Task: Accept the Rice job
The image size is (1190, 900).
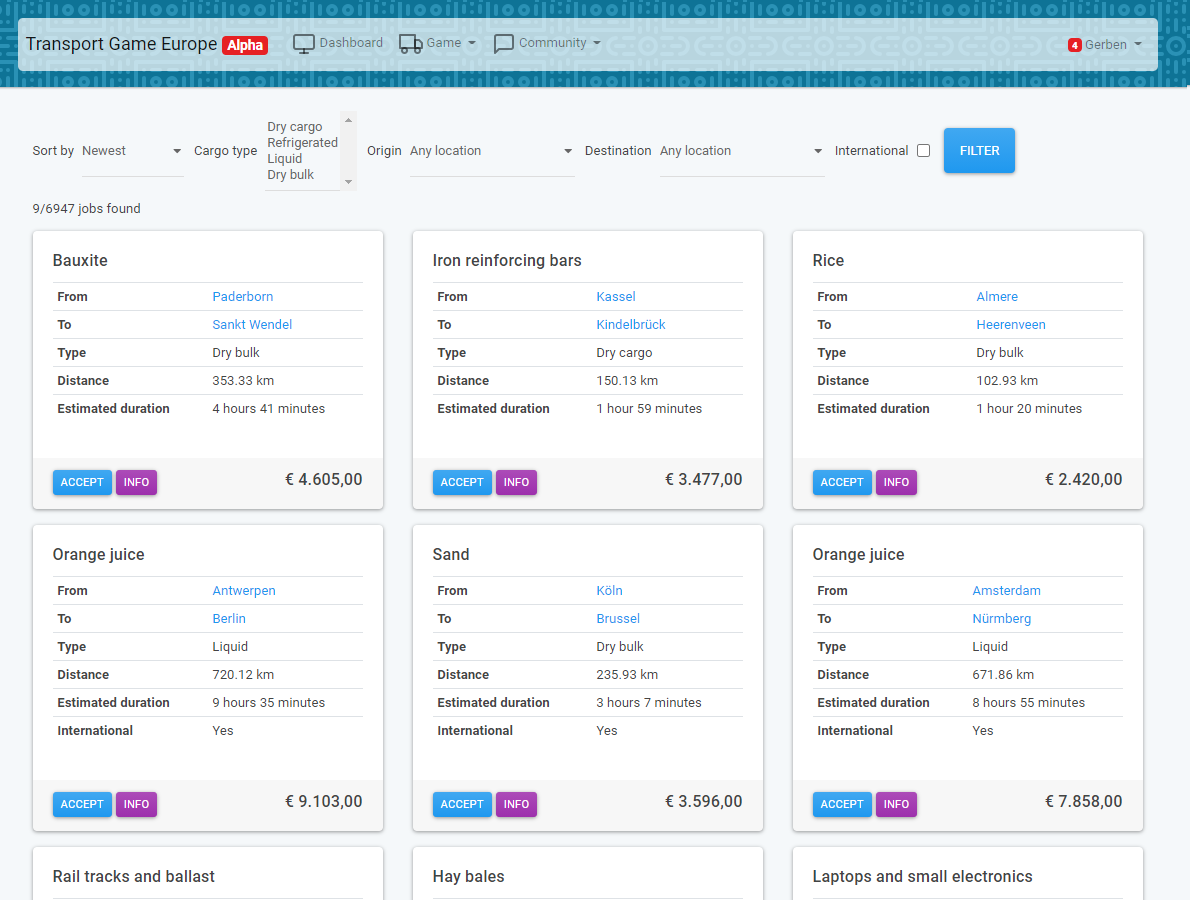Action: (842, 482)
